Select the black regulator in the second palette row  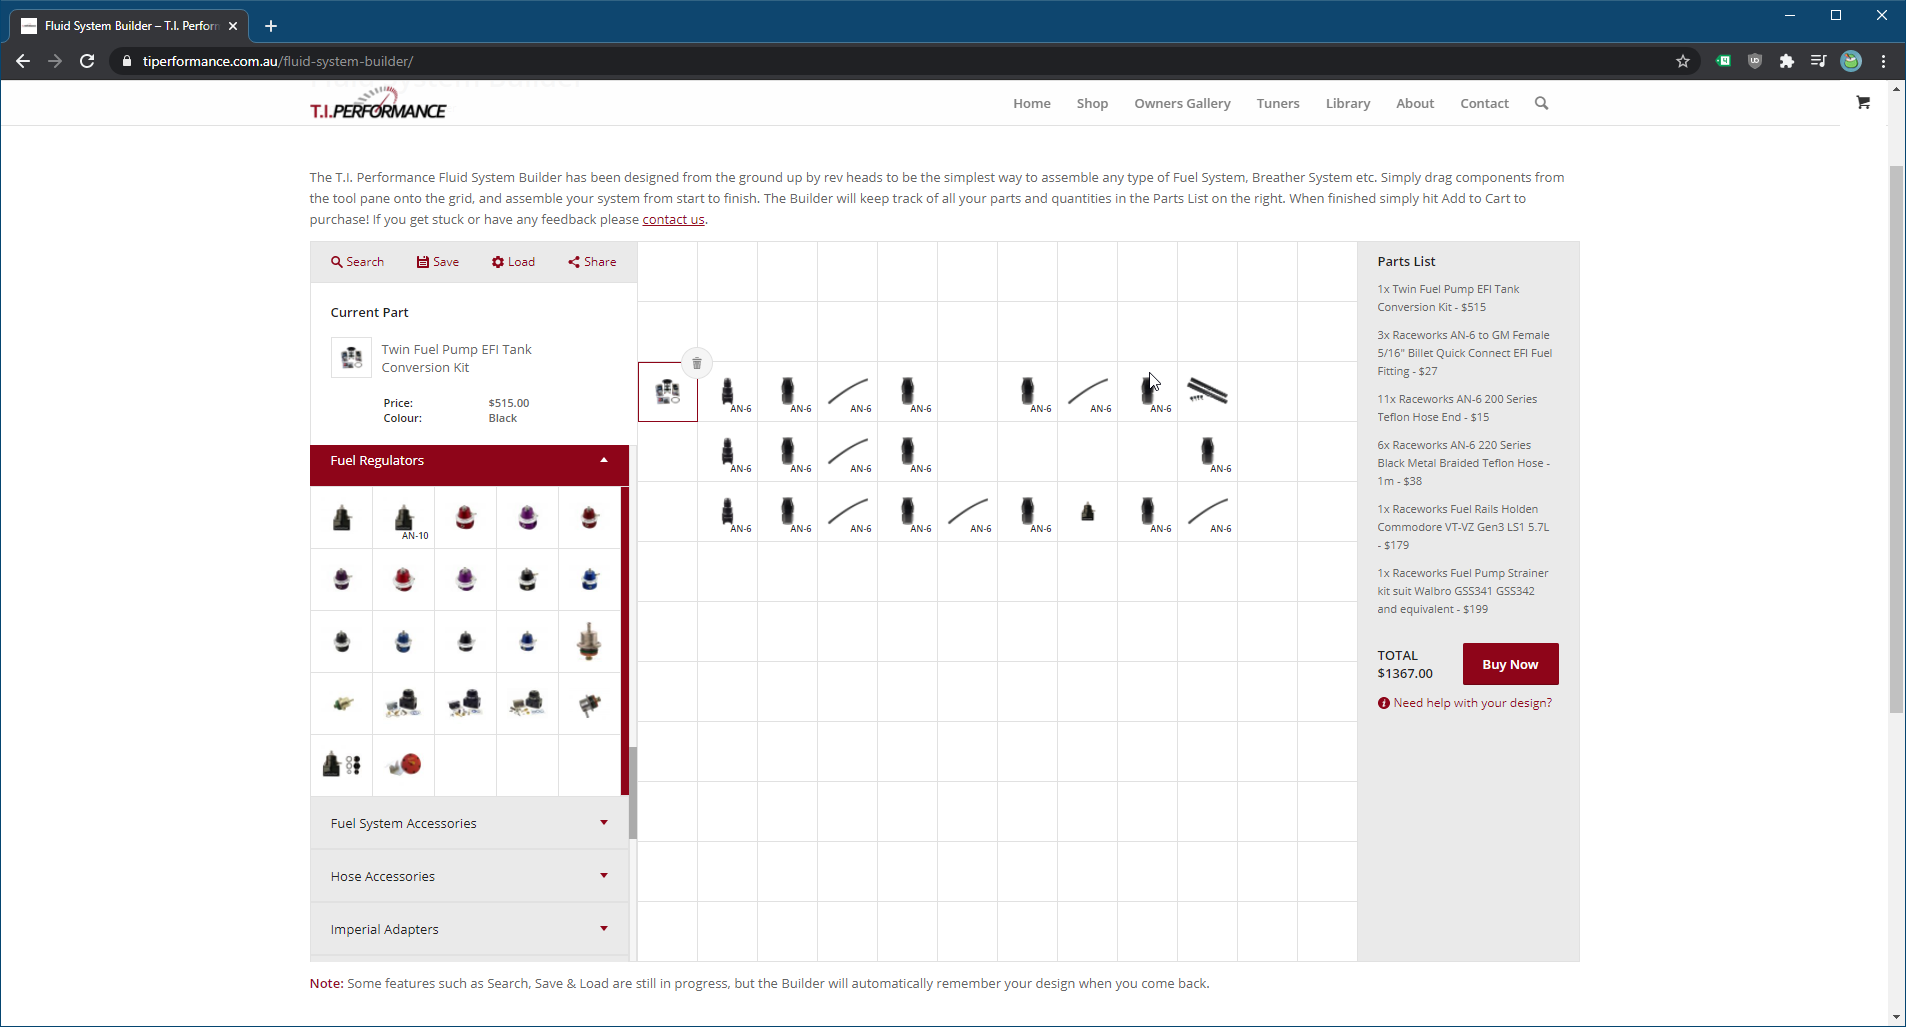[x=528, y=580]
